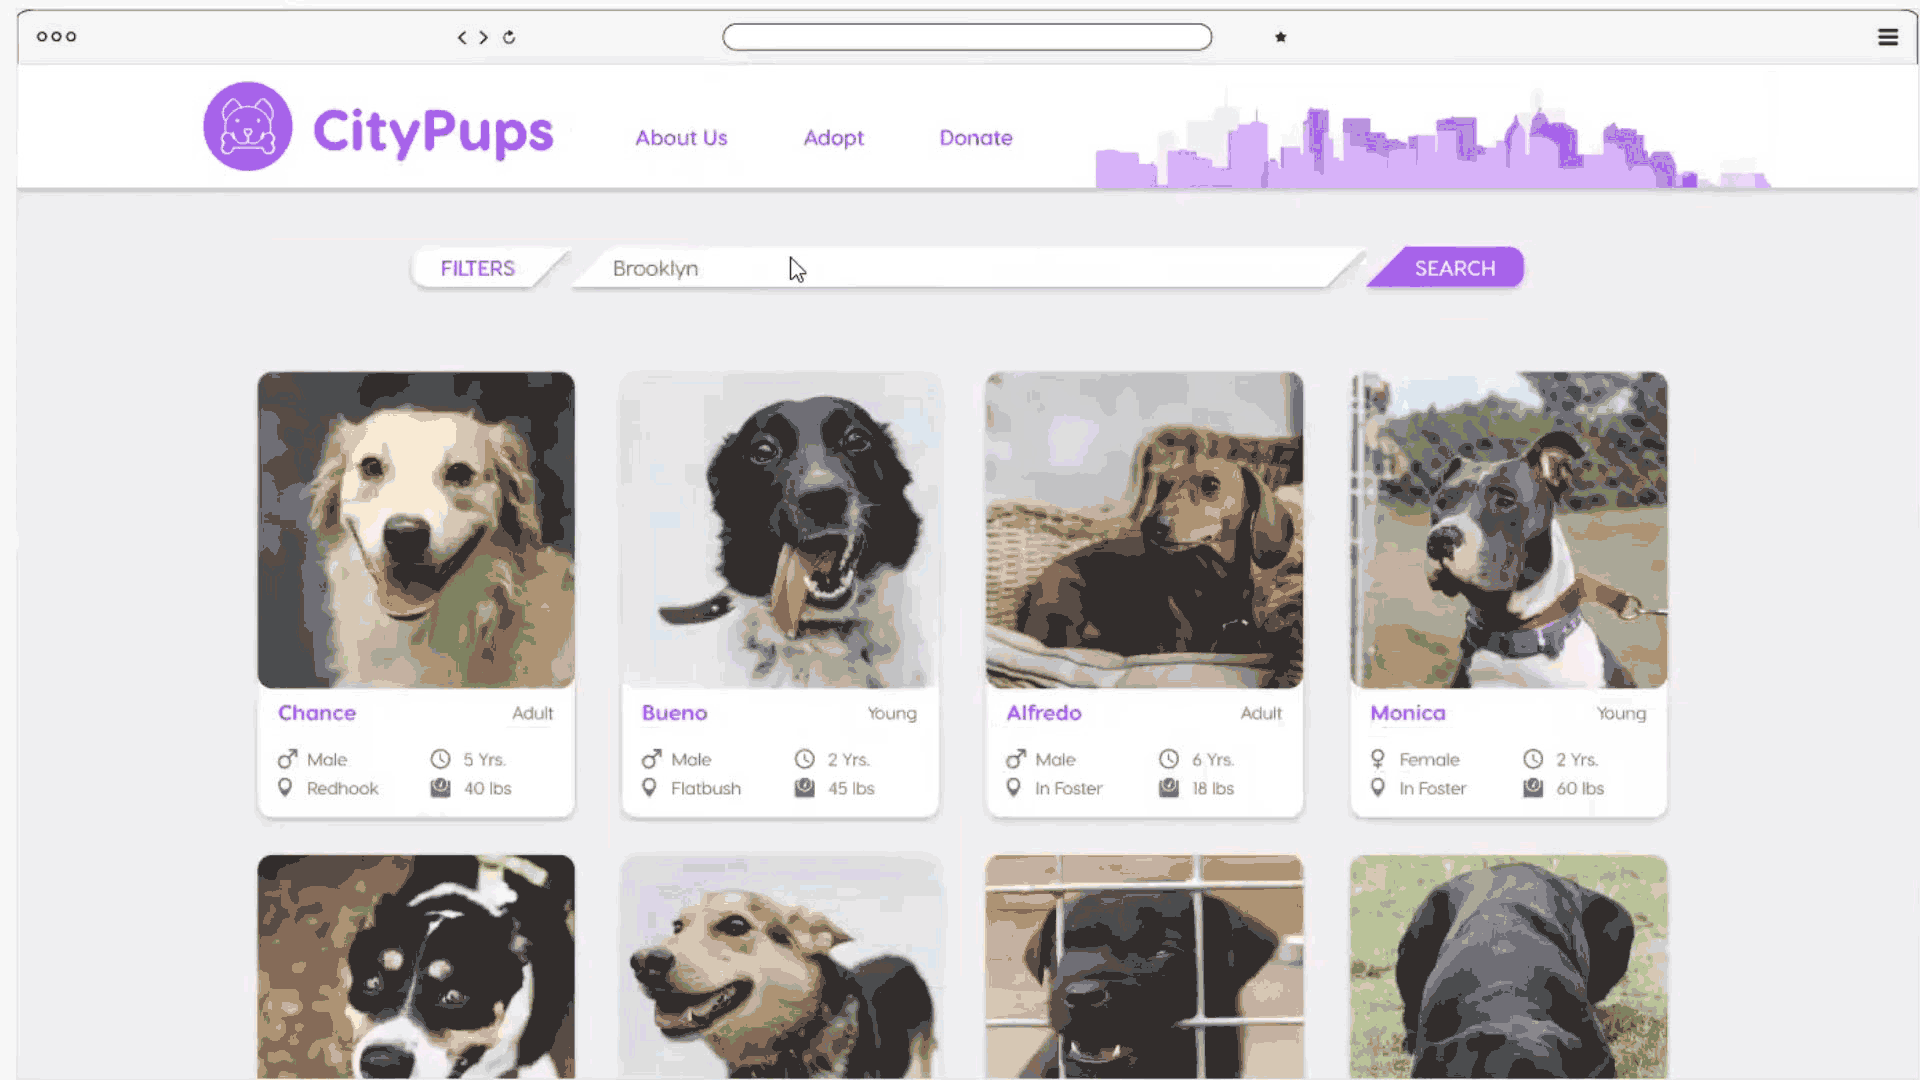Click the clock icon beside 6 Yrs.
The height and width of the screenshot is (1080, 1920).
[x=1168, y=759]
